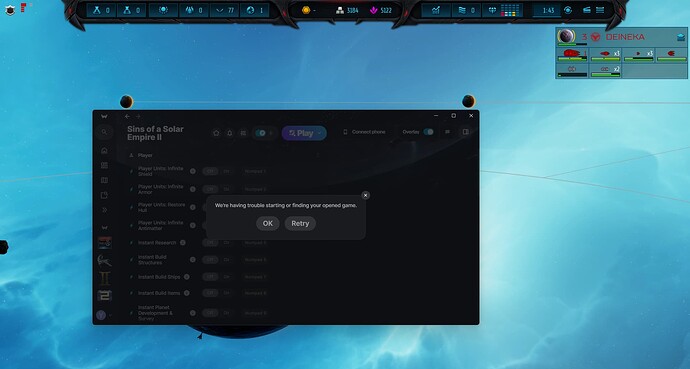Click the 1:43 game timer
Viewport: 690px width, 369px height.
[548, 10]
